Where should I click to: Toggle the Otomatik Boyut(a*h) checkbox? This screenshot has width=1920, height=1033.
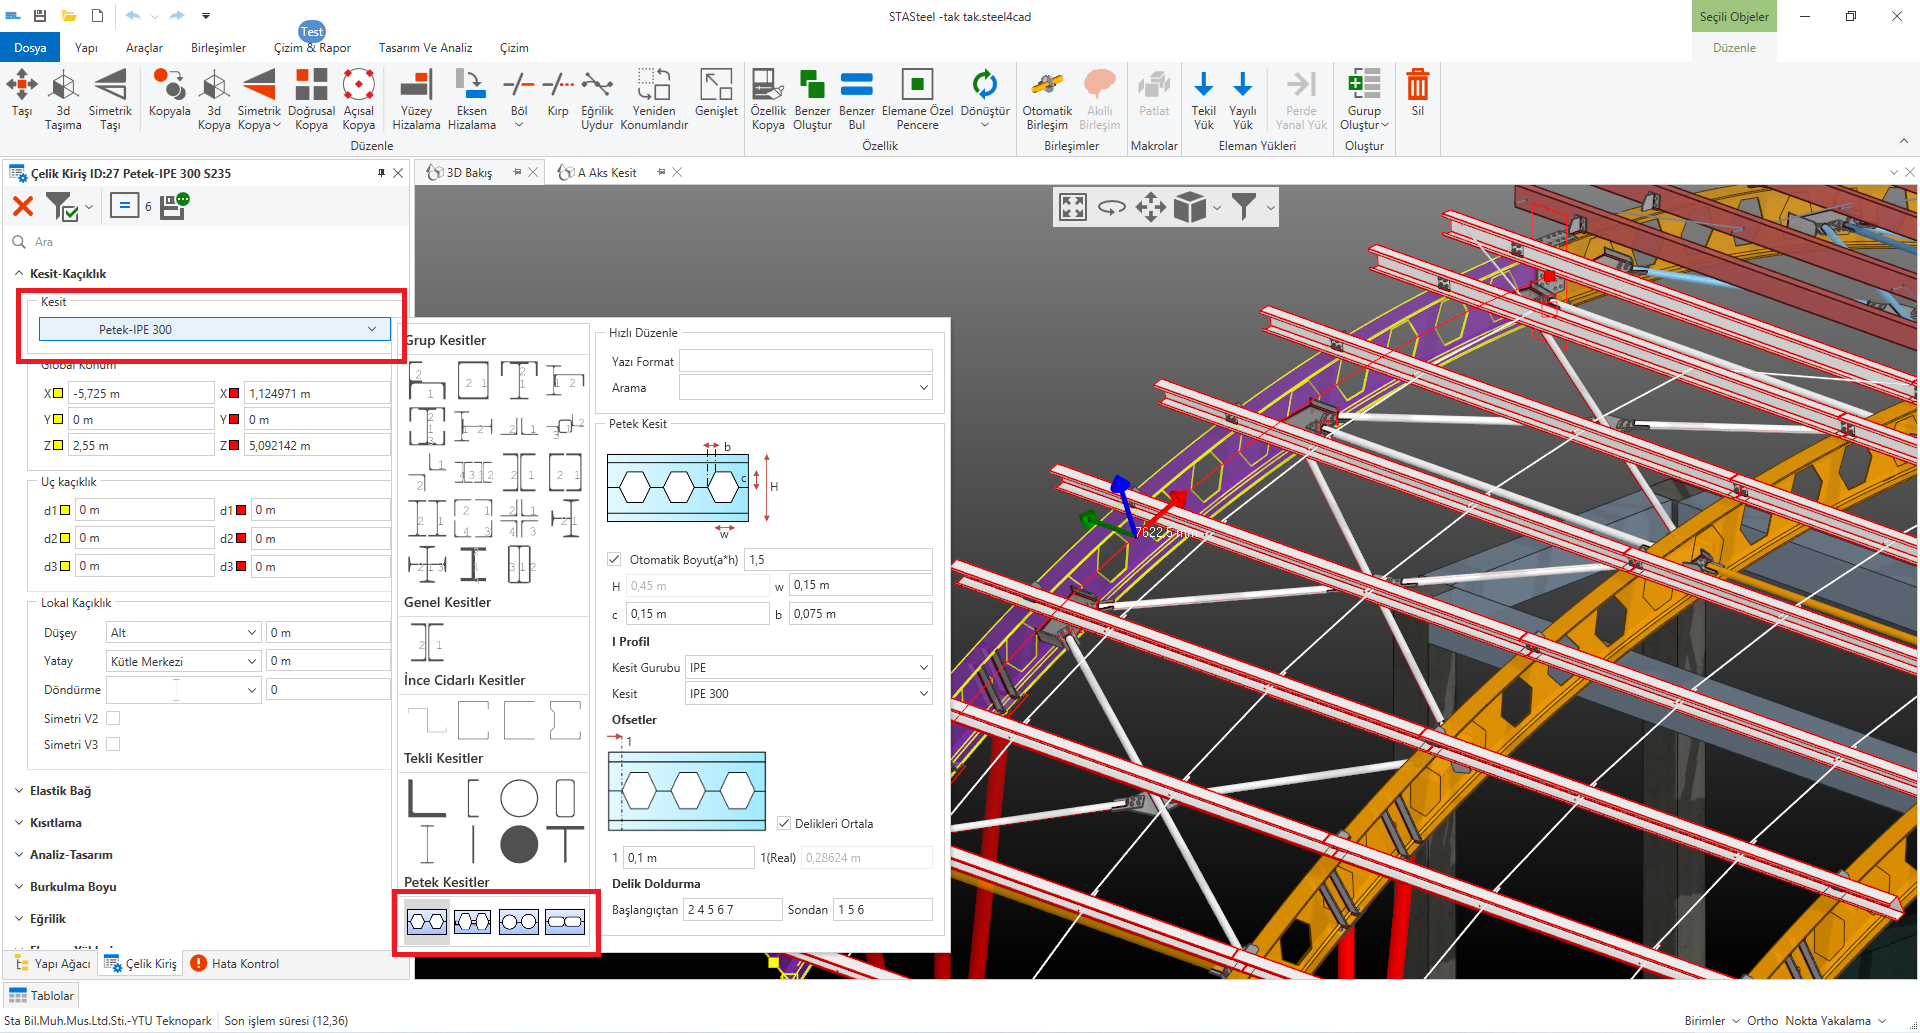click(x=615, y=560)
